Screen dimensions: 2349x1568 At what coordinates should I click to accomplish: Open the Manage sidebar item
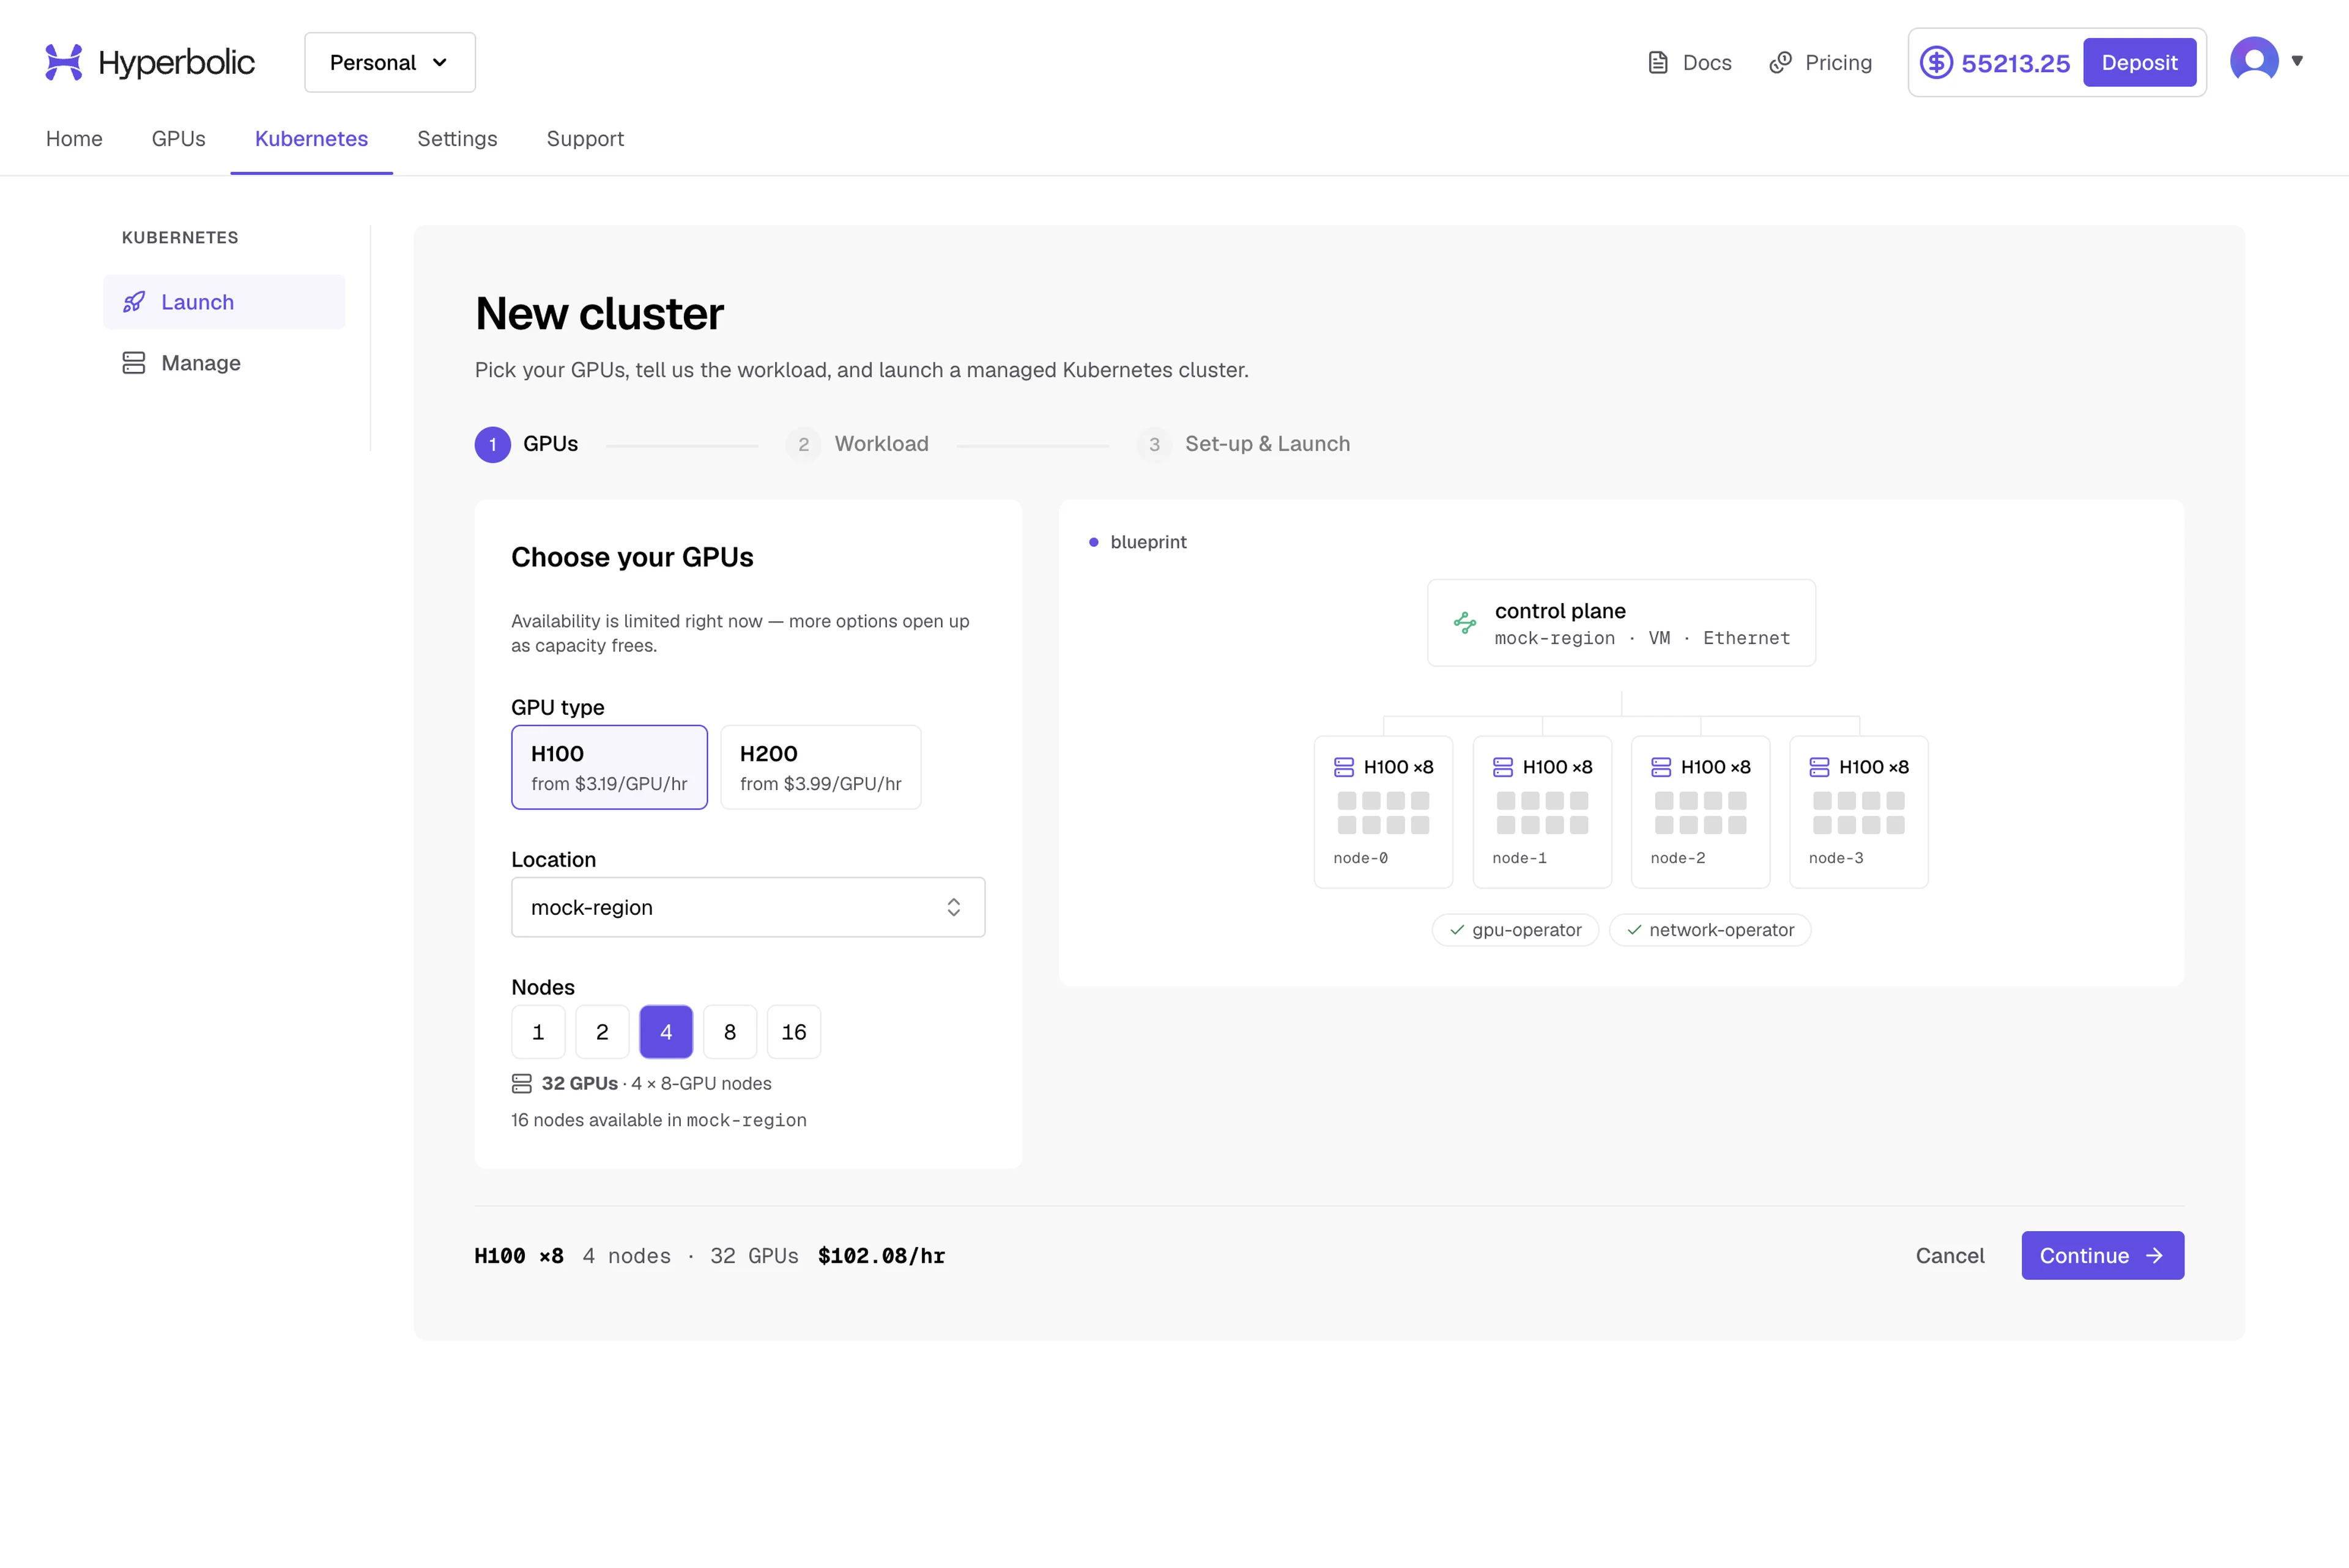point(224,363)
